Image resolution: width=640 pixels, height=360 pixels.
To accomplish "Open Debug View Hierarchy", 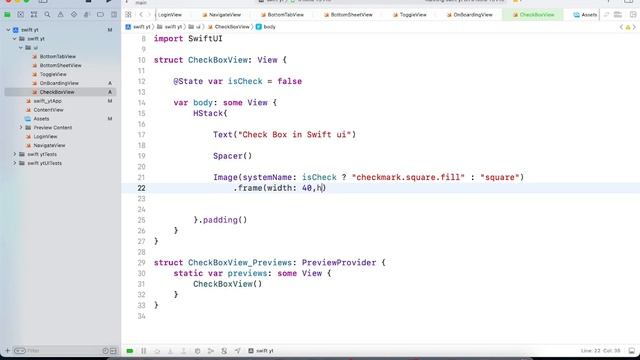I will coord(197,351).
